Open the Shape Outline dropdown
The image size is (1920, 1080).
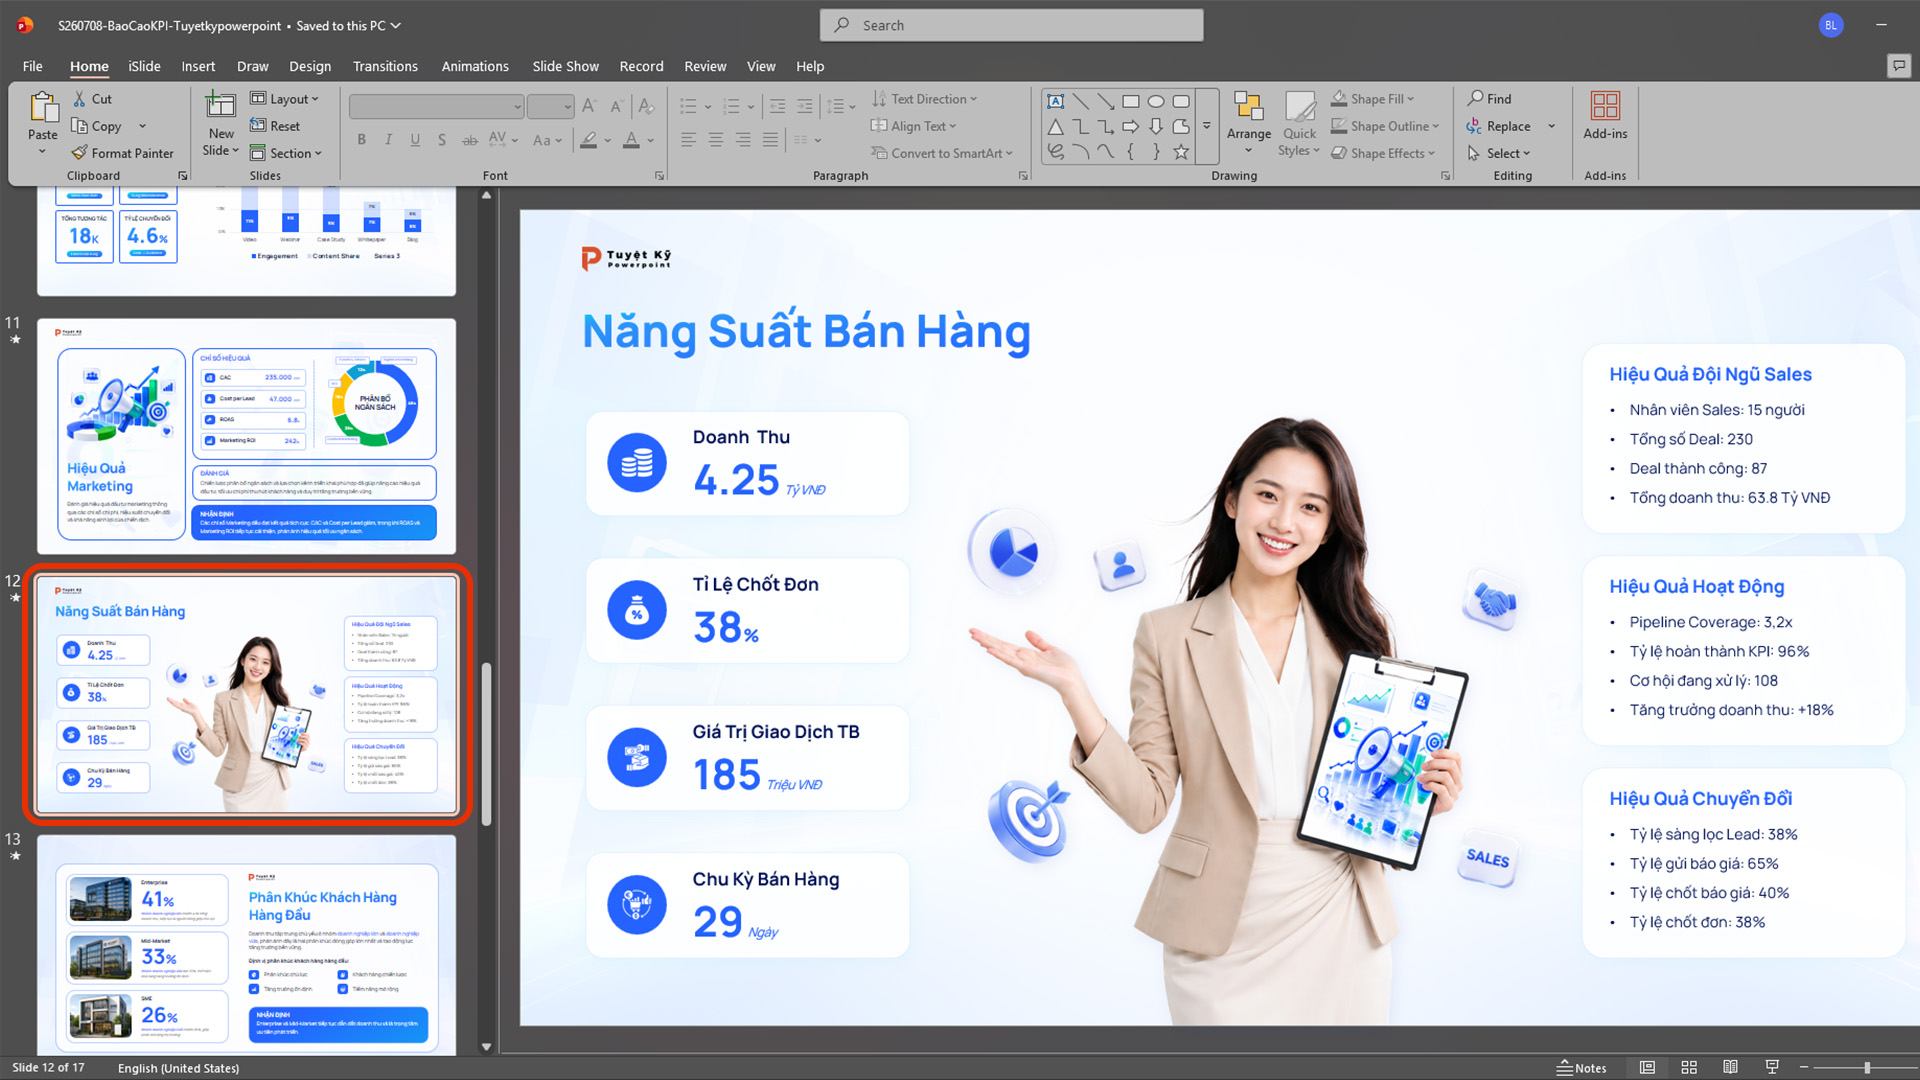(1385, 126)
